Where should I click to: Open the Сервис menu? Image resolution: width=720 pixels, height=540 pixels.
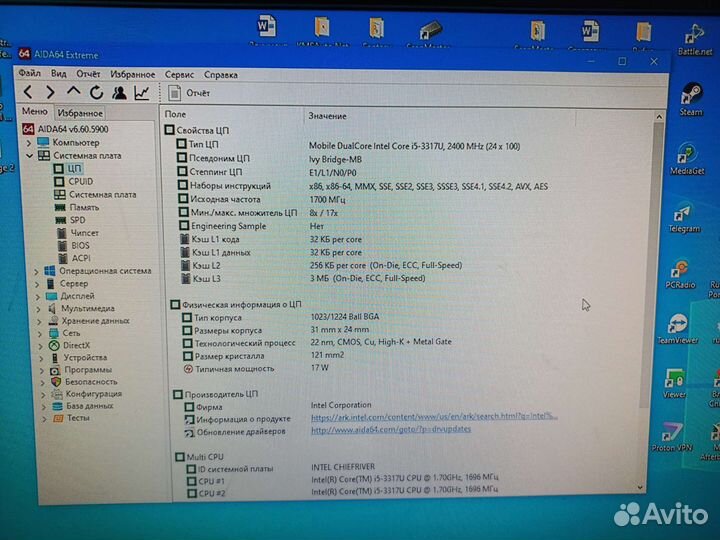[179, 75]
